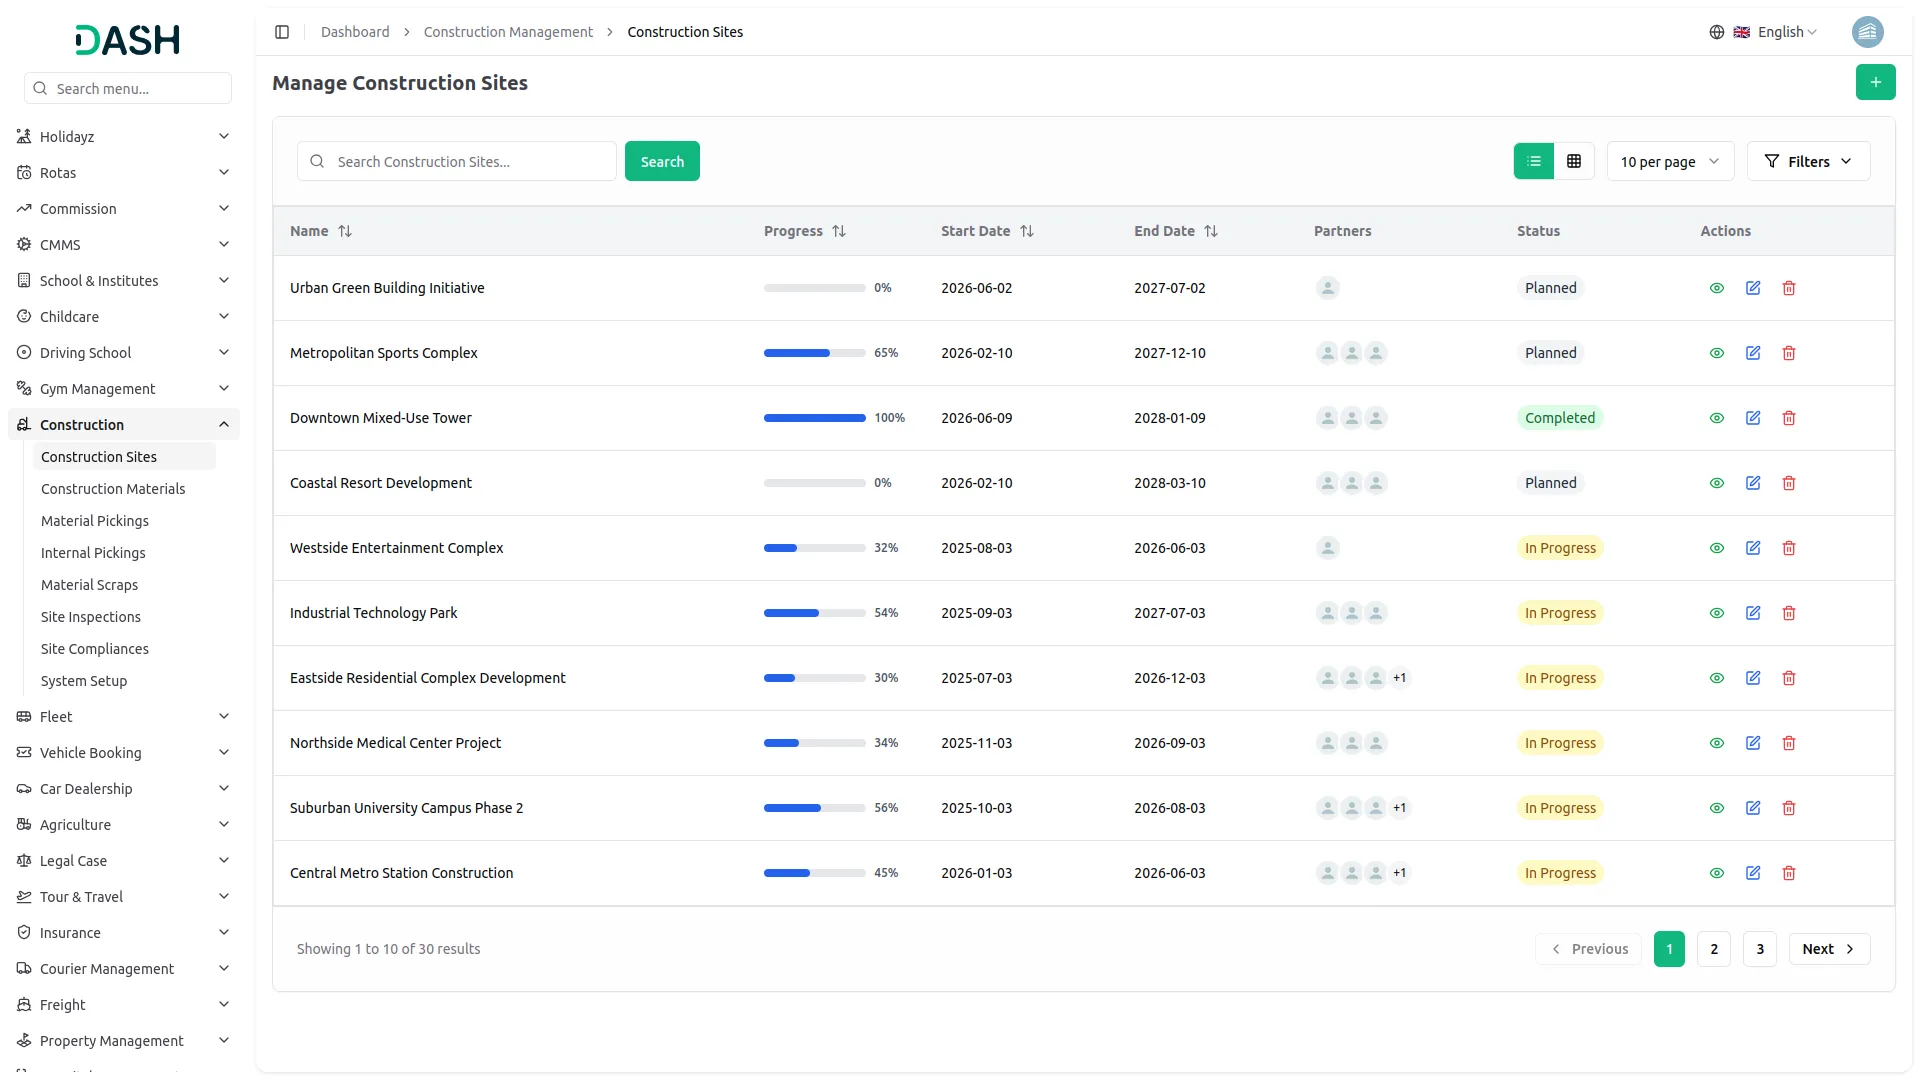Edit Urban Green Building Initiative
The image size is (1920, 1080).
(1753, 288)
